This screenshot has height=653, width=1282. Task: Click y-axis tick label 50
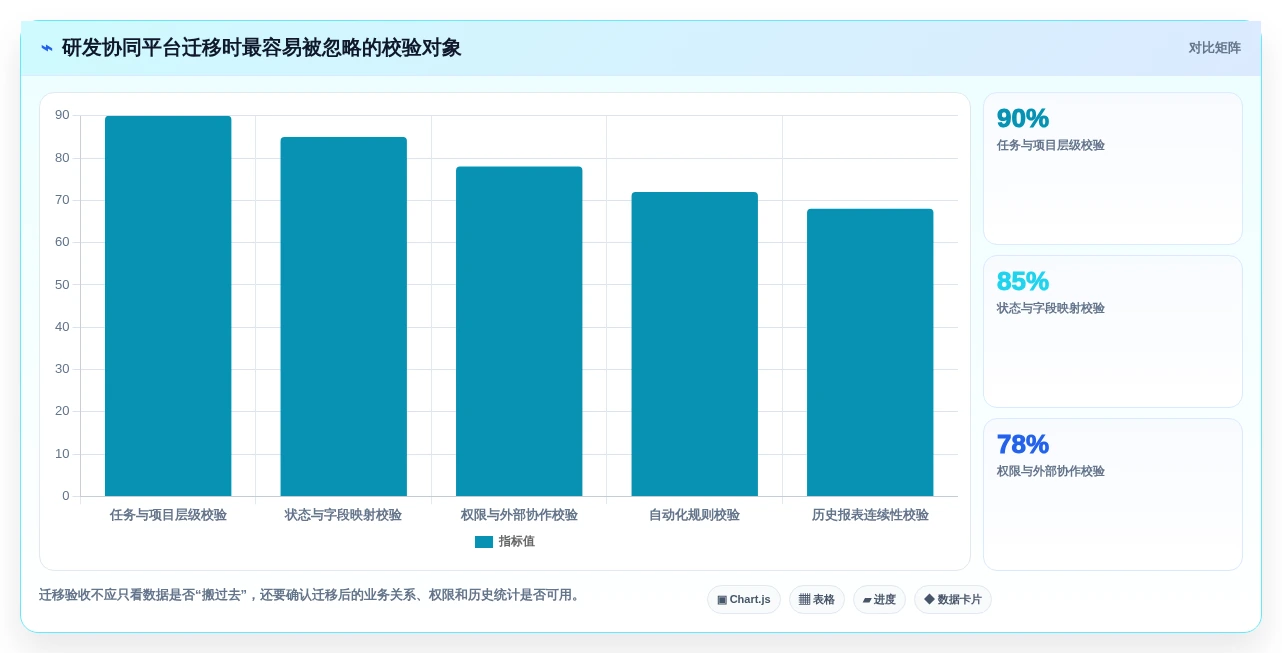[x=62, y=285]
